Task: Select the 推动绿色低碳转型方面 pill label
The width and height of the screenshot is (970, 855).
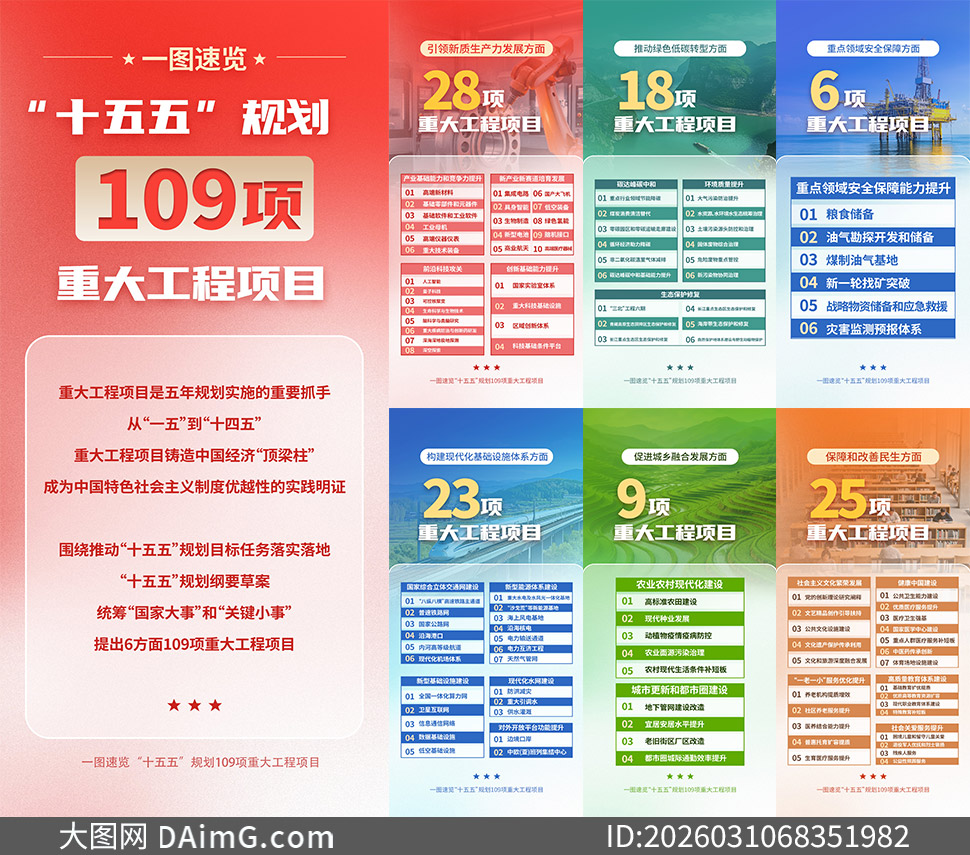Action: pos(679,47)
